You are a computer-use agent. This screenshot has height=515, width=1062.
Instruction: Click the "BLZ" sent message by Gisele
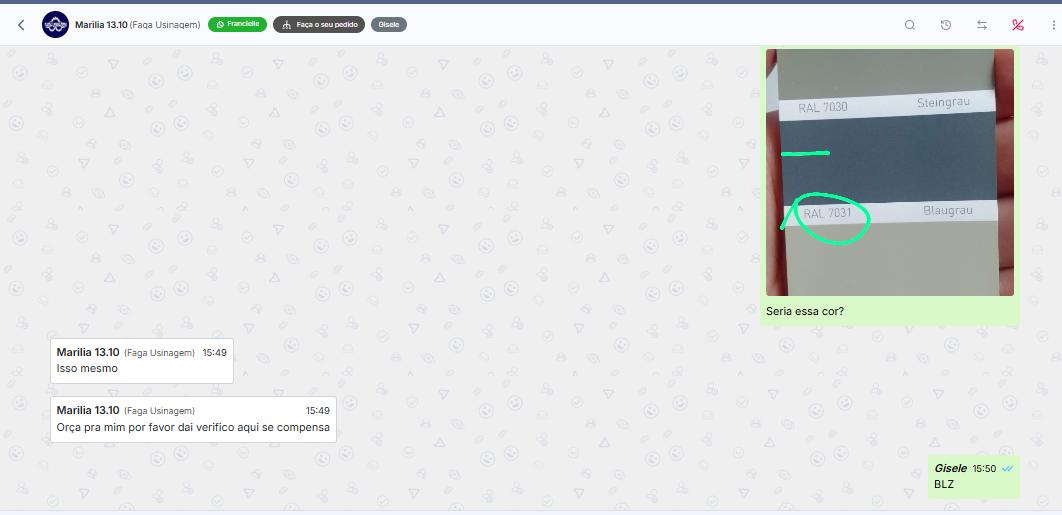coord(944,484)
